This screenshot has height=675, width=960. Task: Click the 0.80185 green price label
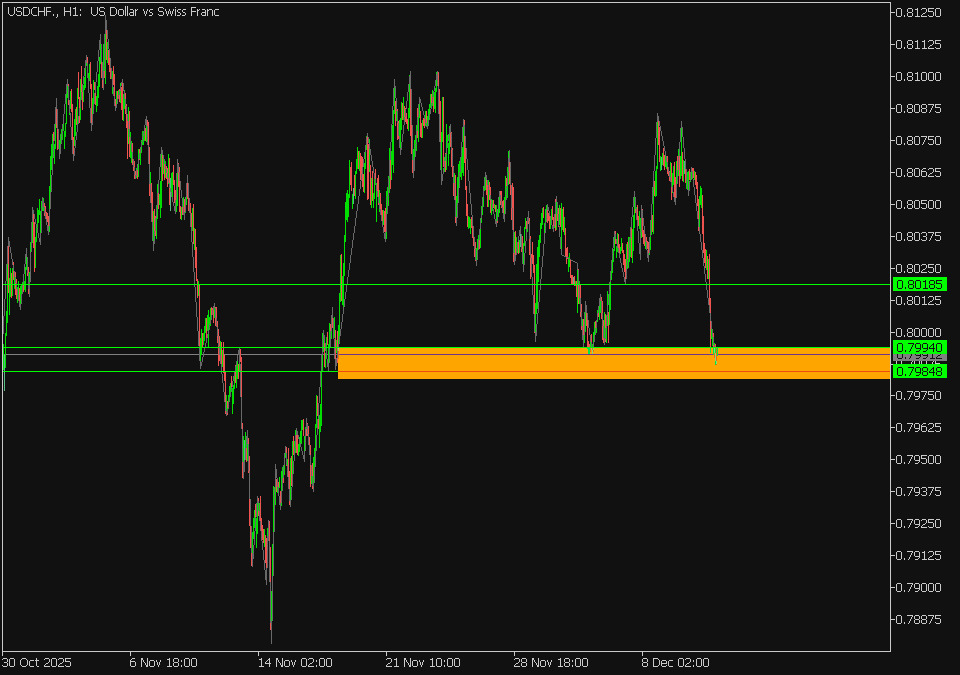920,285
